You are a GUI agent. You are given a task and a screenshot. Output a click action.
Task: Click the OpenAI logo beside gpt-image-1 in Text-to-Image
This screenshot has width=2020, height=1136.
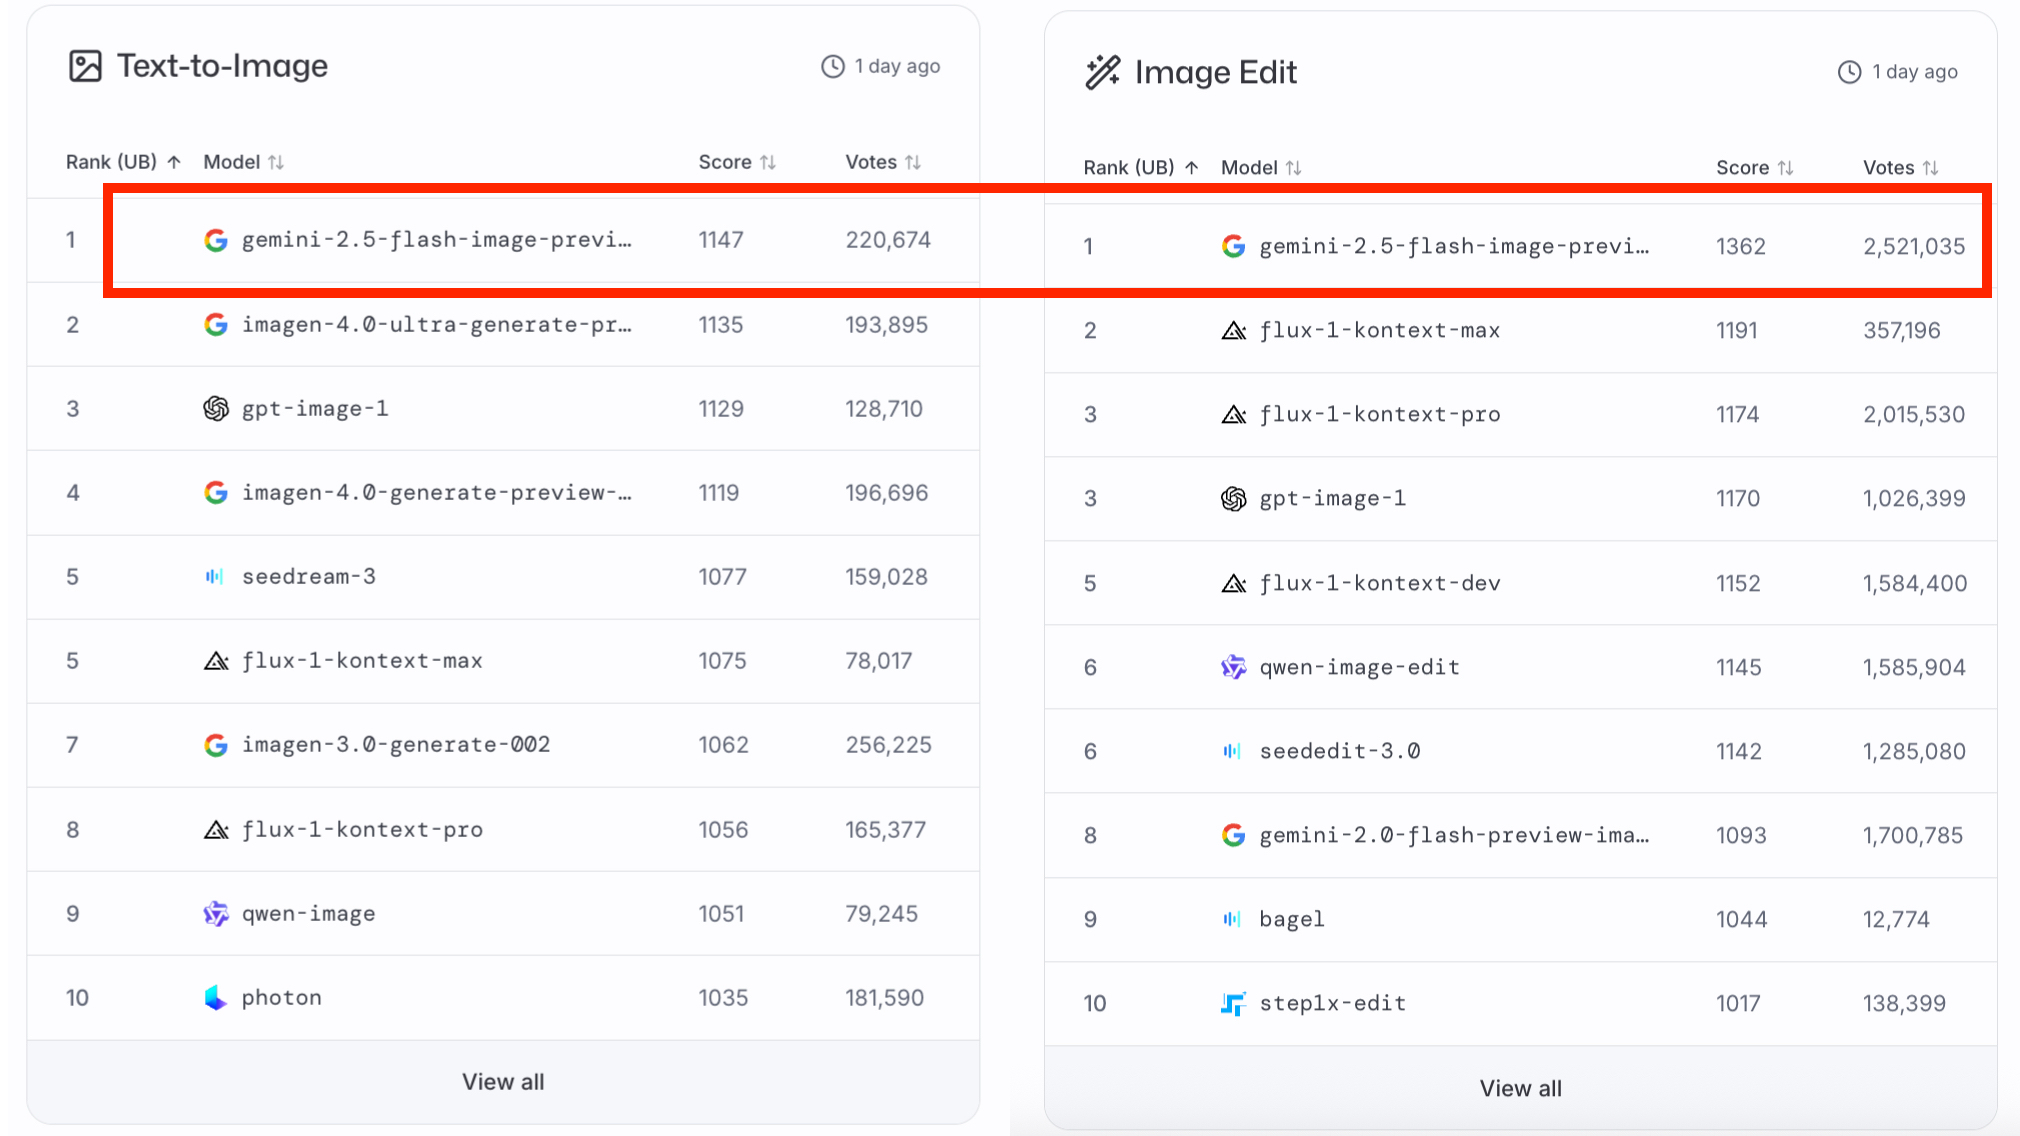216,408
